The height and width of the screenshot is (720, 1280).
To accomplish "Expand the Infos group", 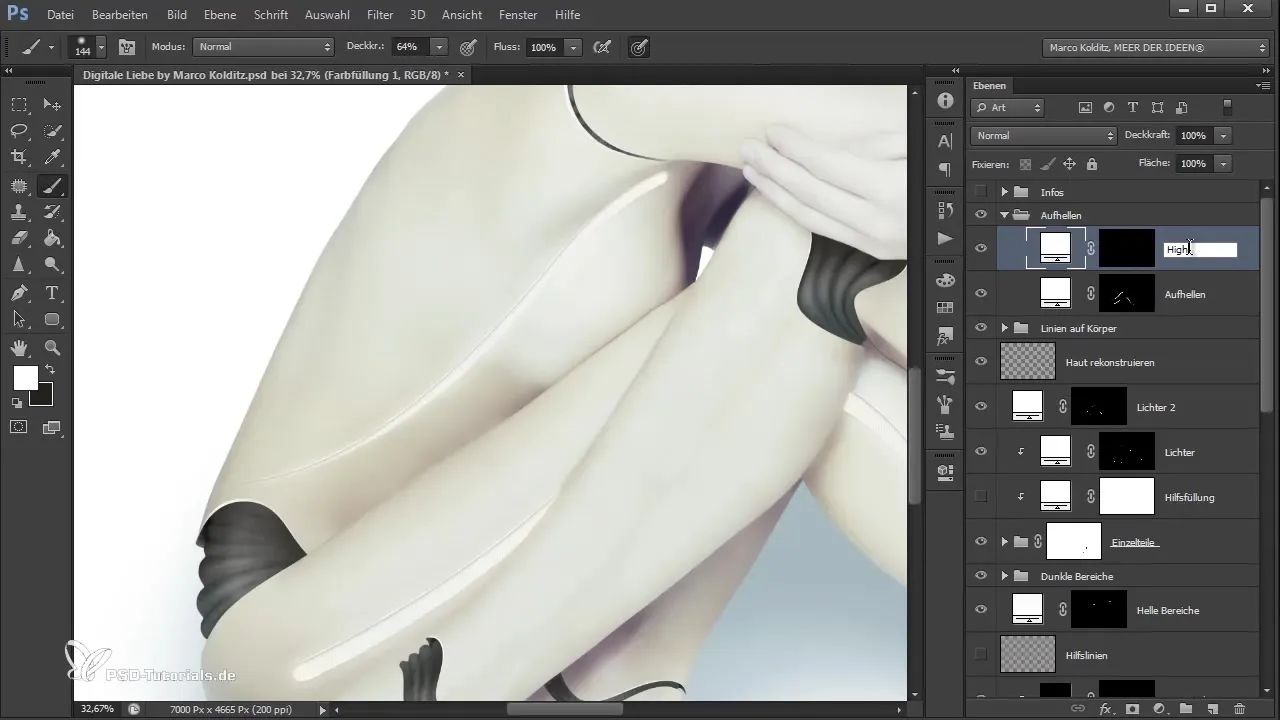I will (x=1004, y=192).
